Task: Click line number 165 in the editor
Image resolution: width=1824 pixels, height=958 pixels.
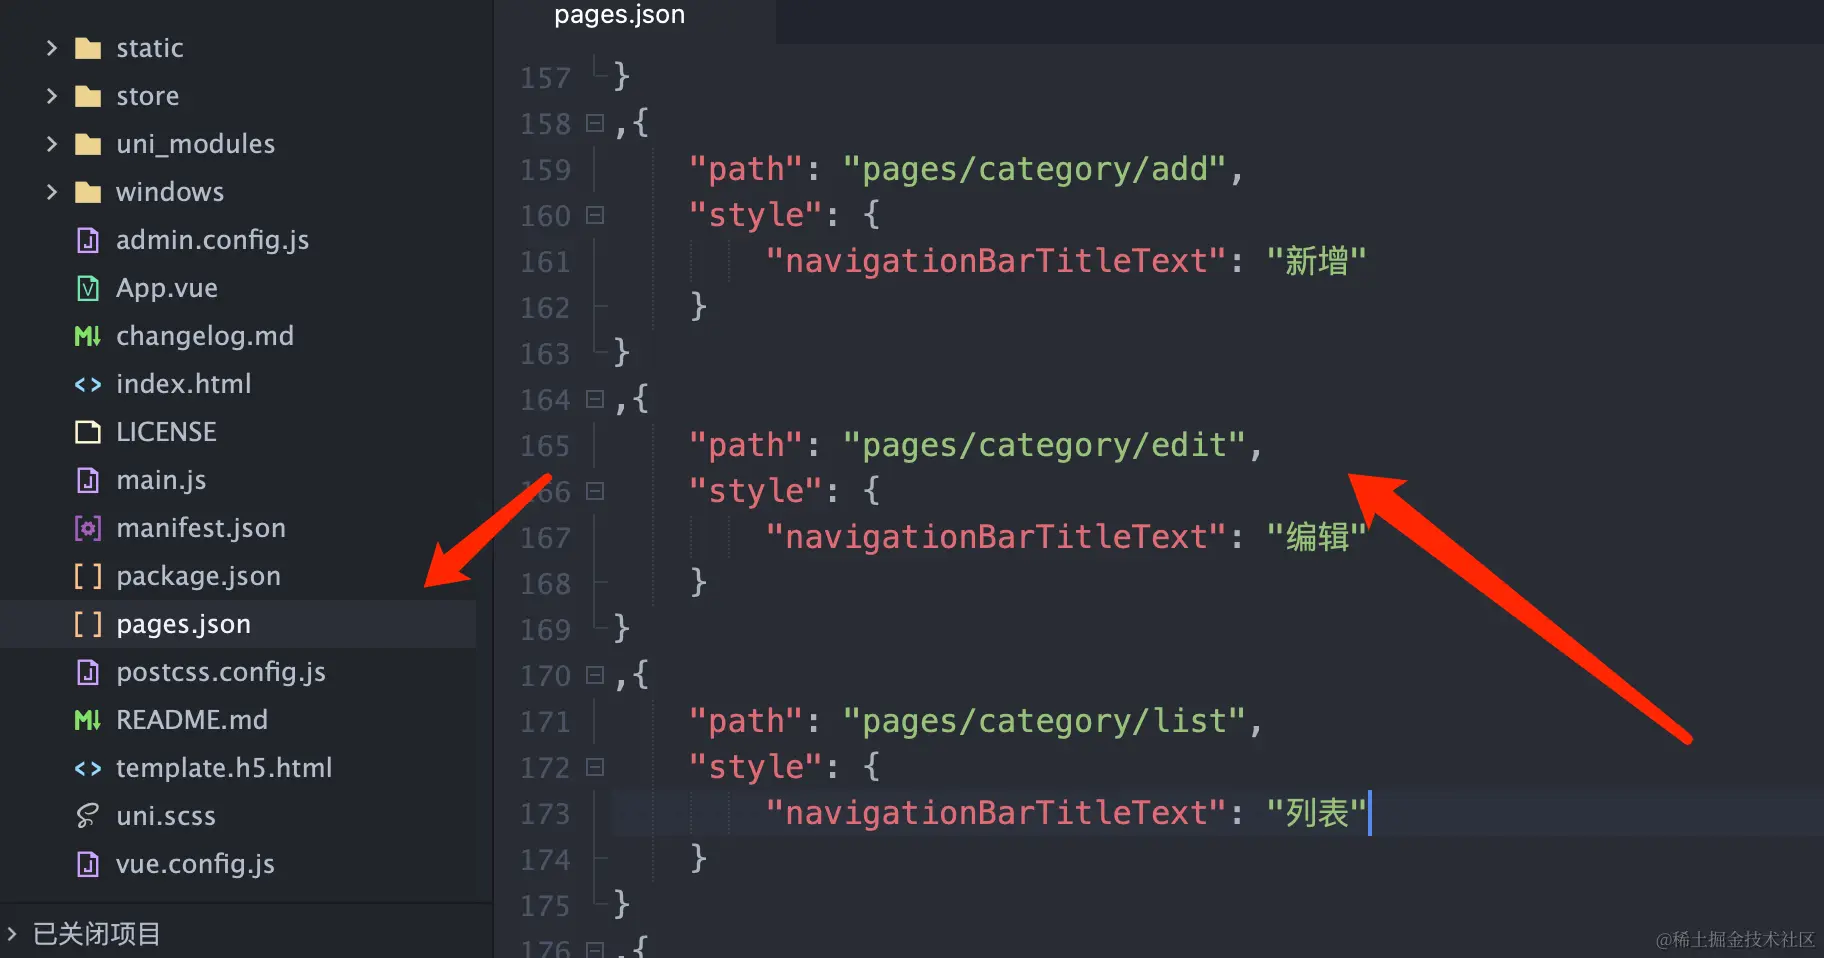Action: [x=545, y=446]
